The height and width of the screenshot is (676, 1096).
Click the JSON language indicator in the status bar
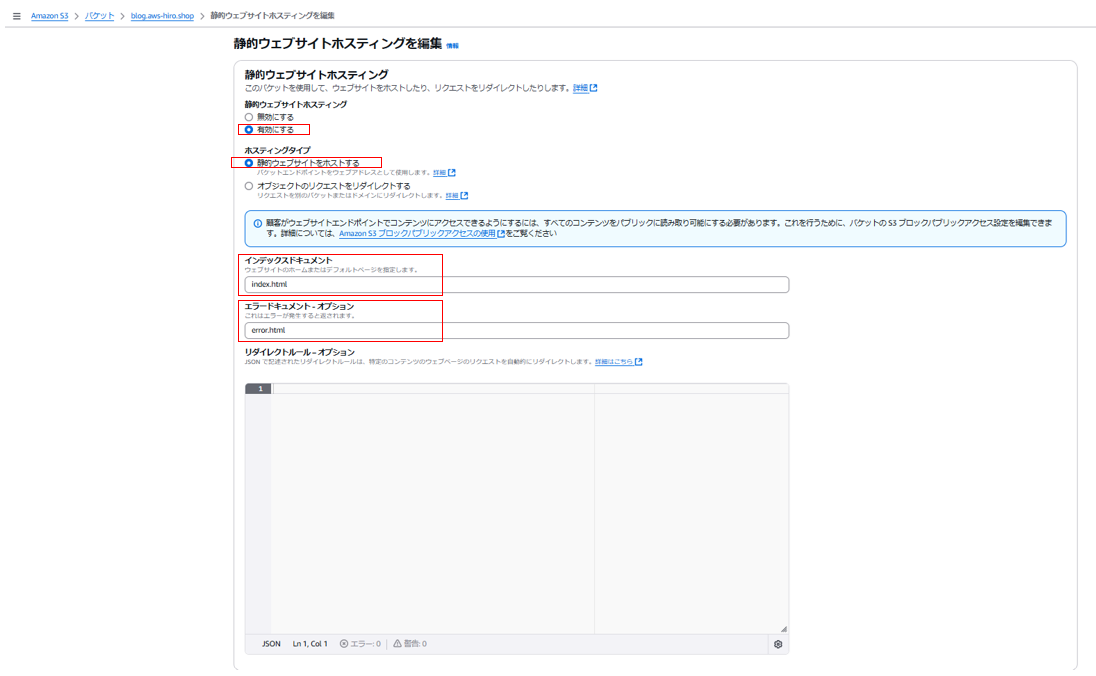pos(271,644)
